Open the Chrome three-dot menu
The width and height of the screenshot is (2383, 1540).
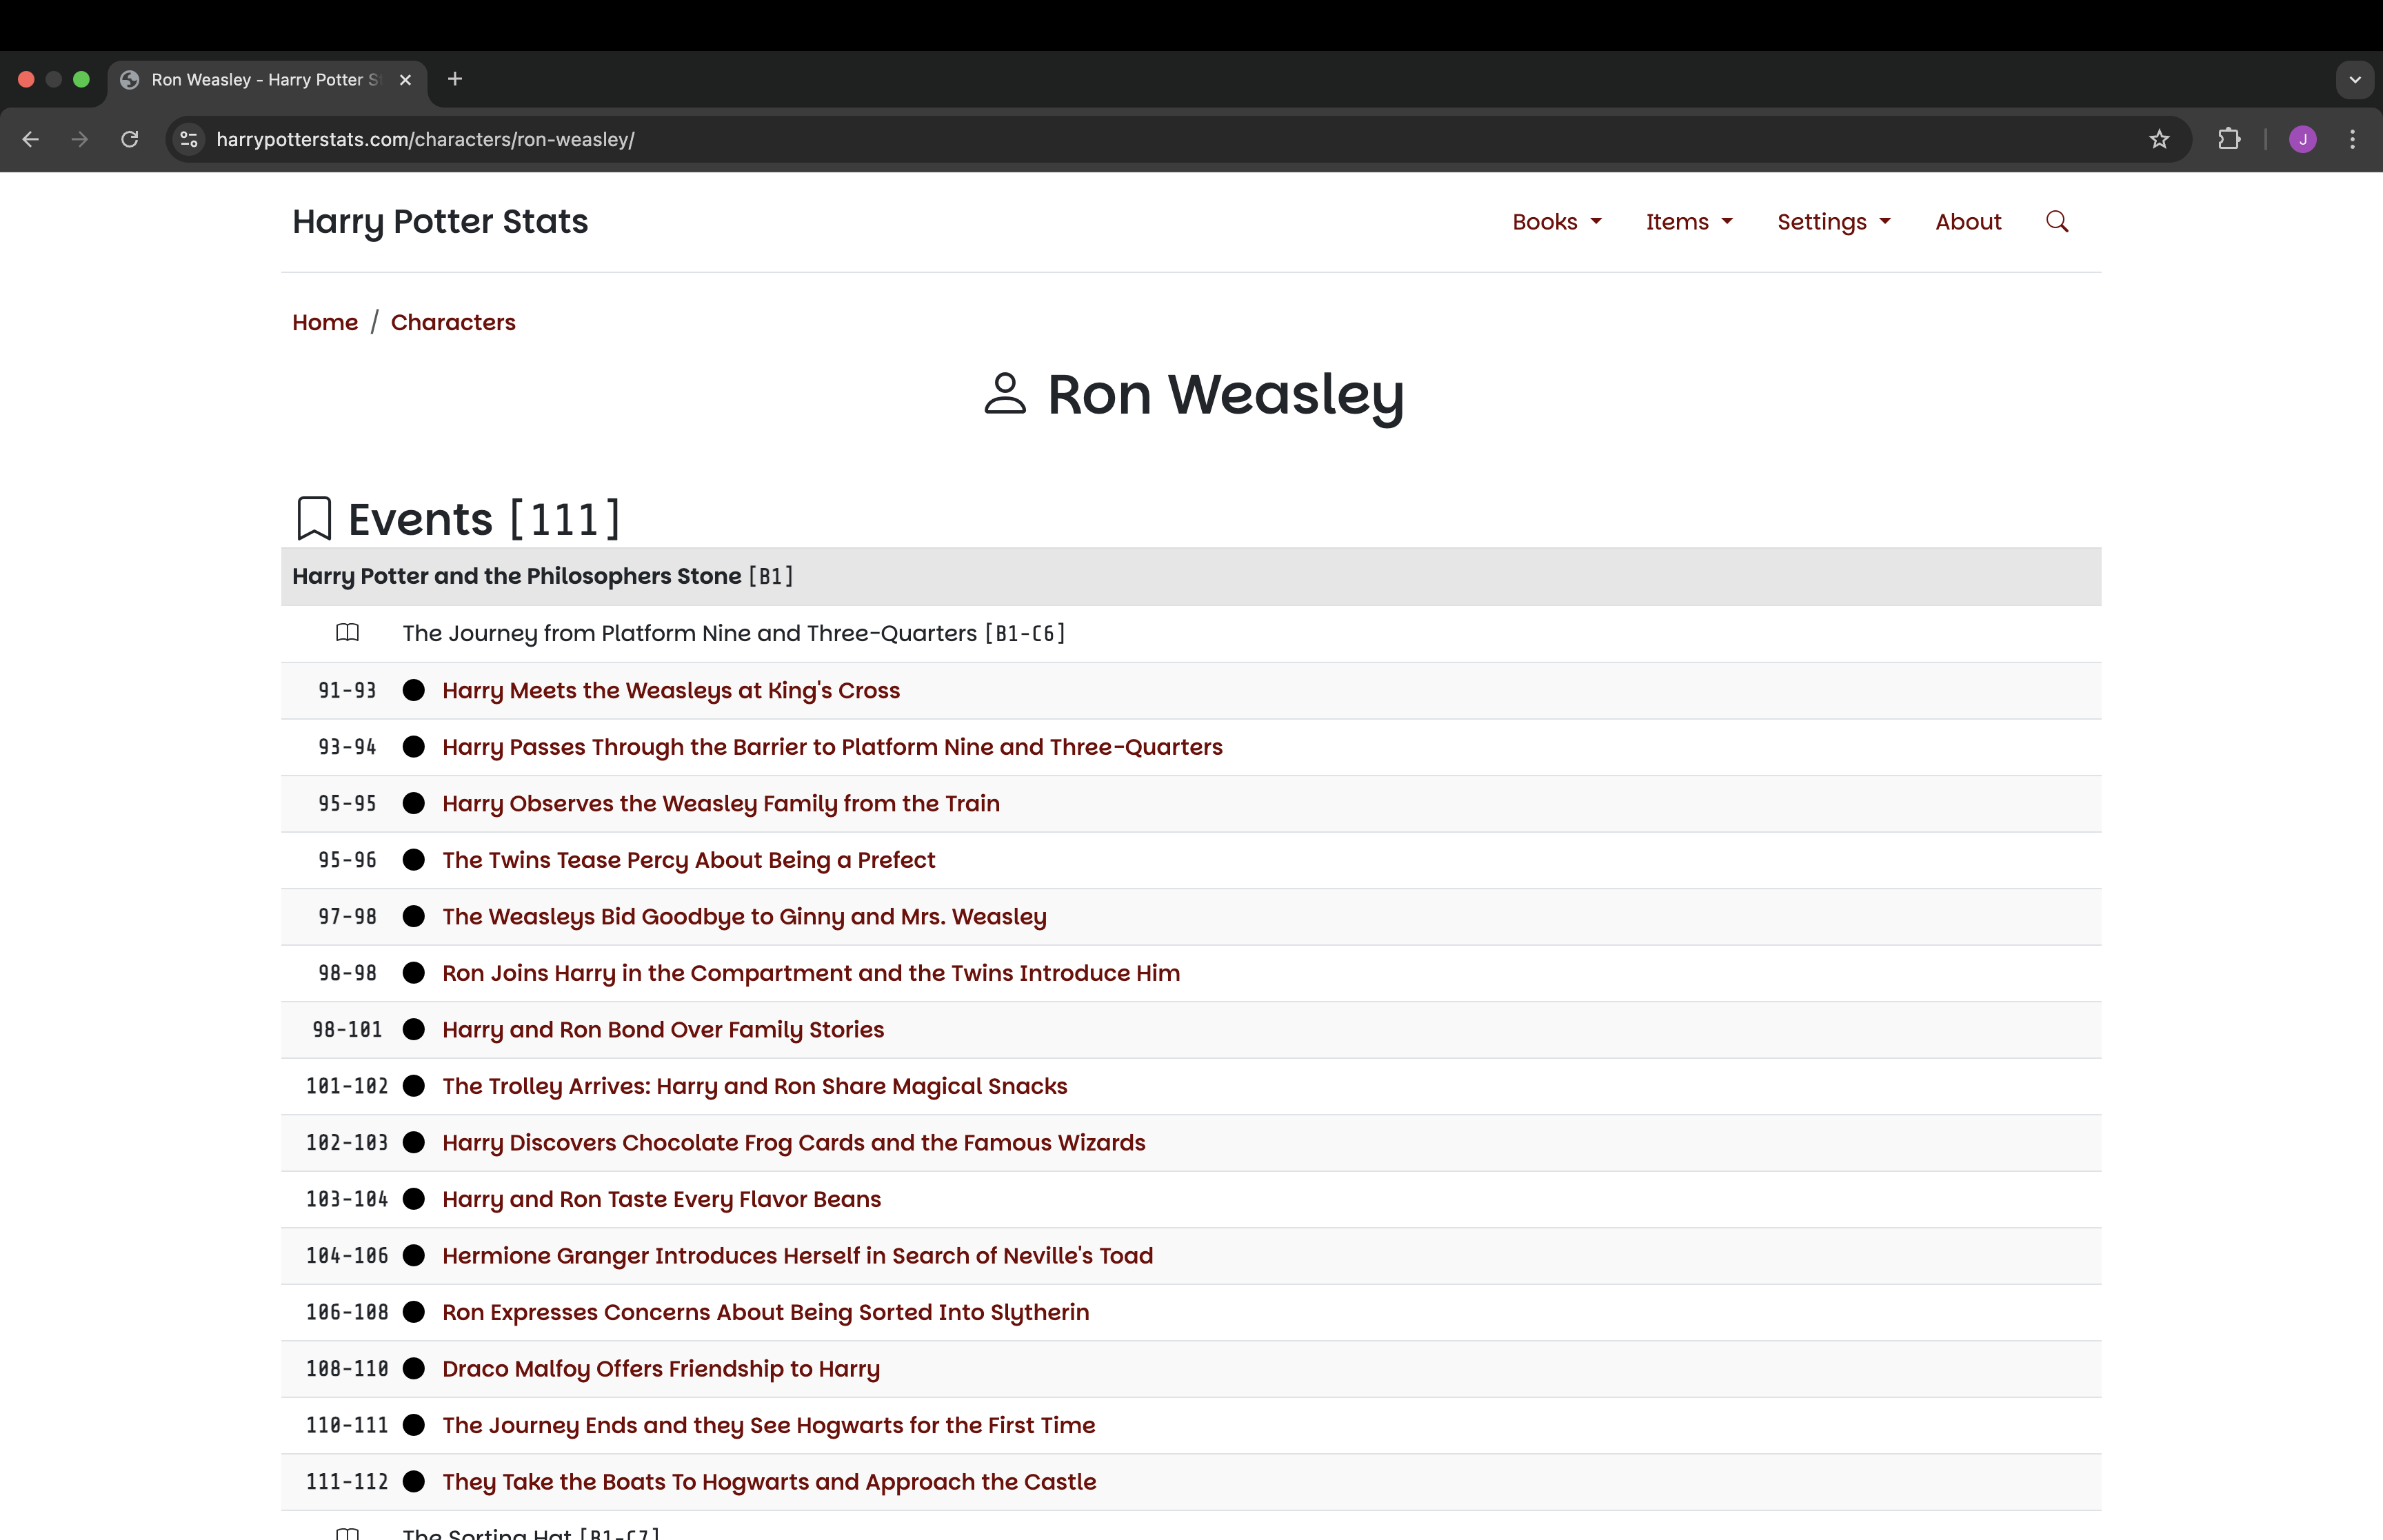tap(2352, 139)
